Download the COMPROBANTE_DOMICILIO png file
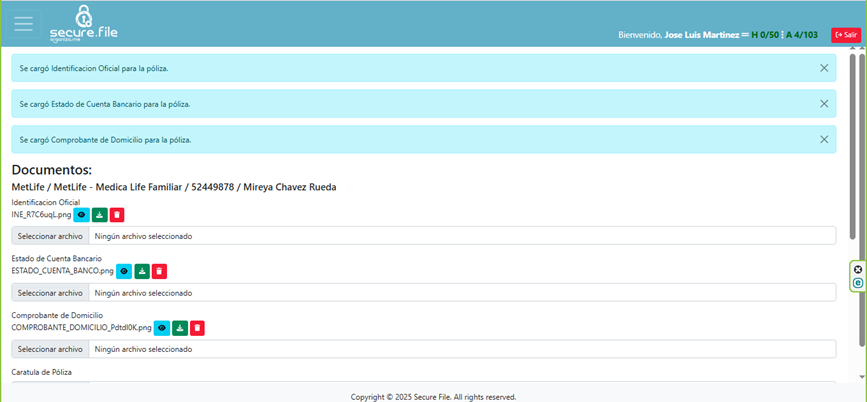The width and height of the screenshot is (867, 402). (x=180, y=327)
